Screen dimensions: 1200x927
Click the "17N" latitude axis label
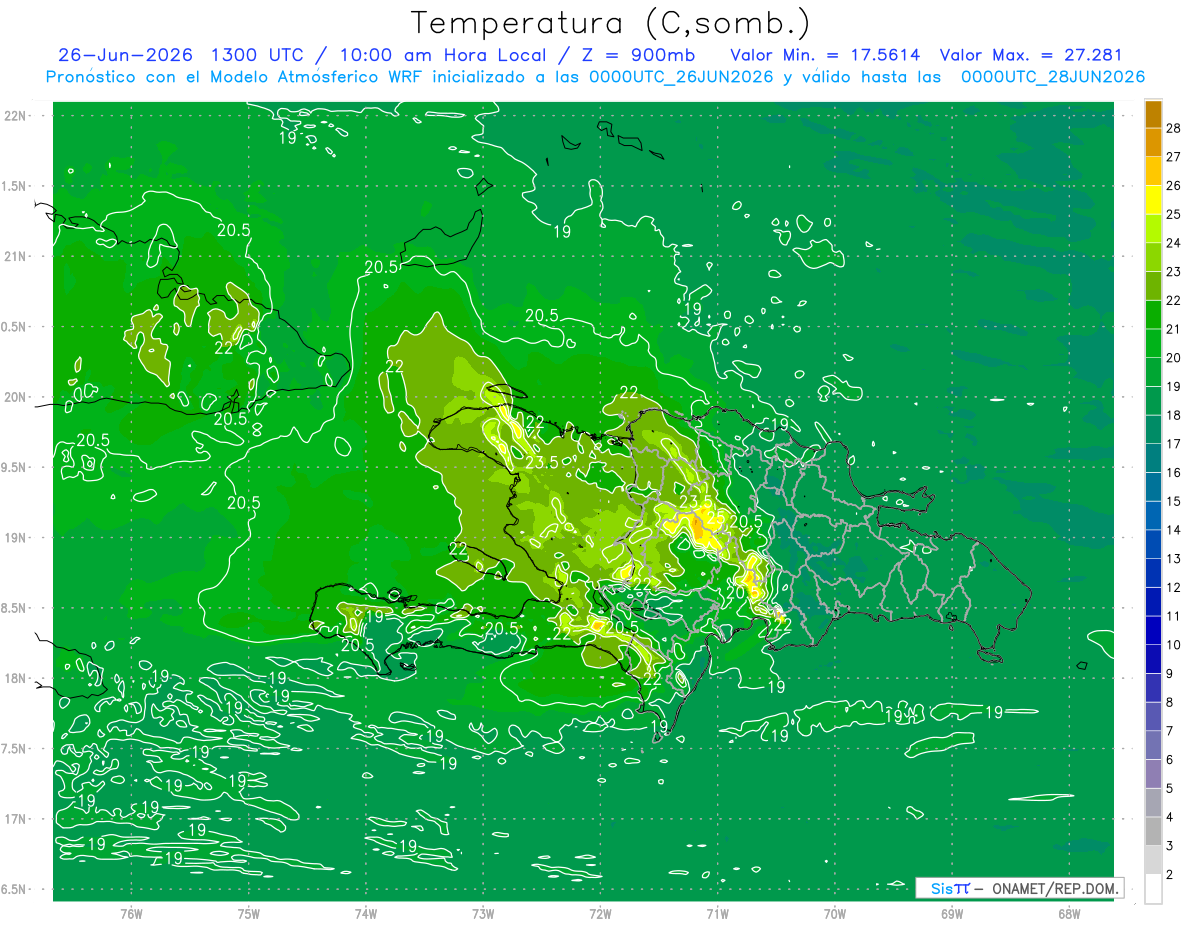click(x=15, y=819)
